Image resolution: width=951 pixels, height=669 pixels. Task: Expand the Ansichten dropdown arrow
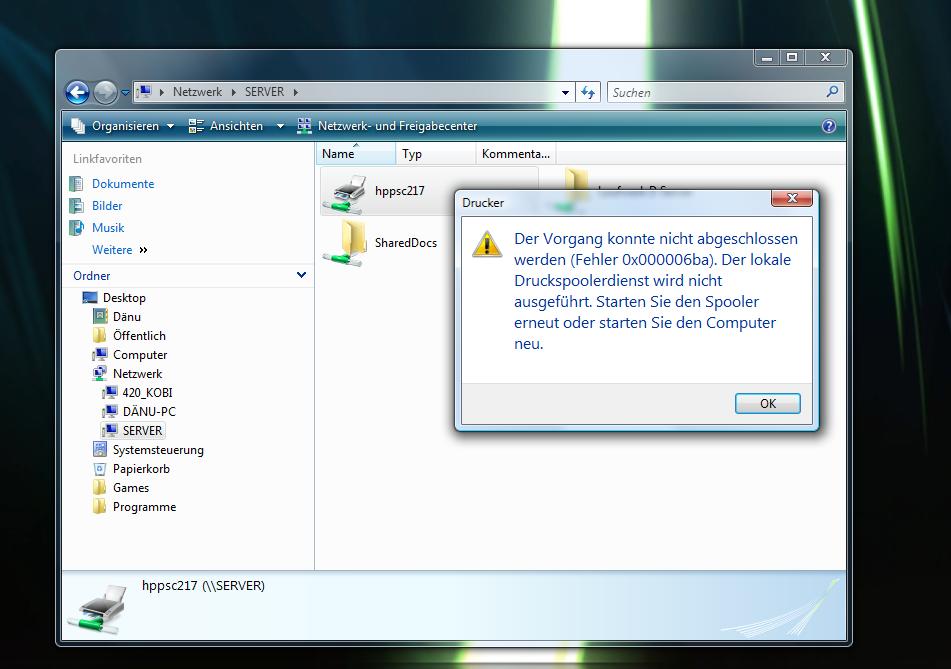[x=280, y=126]
